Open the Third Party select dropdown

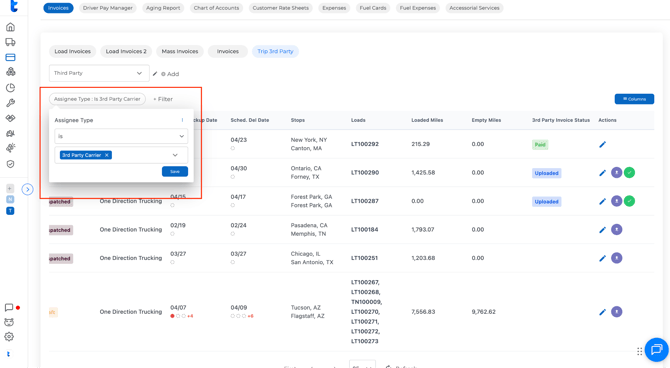click(x=99, y=73)
